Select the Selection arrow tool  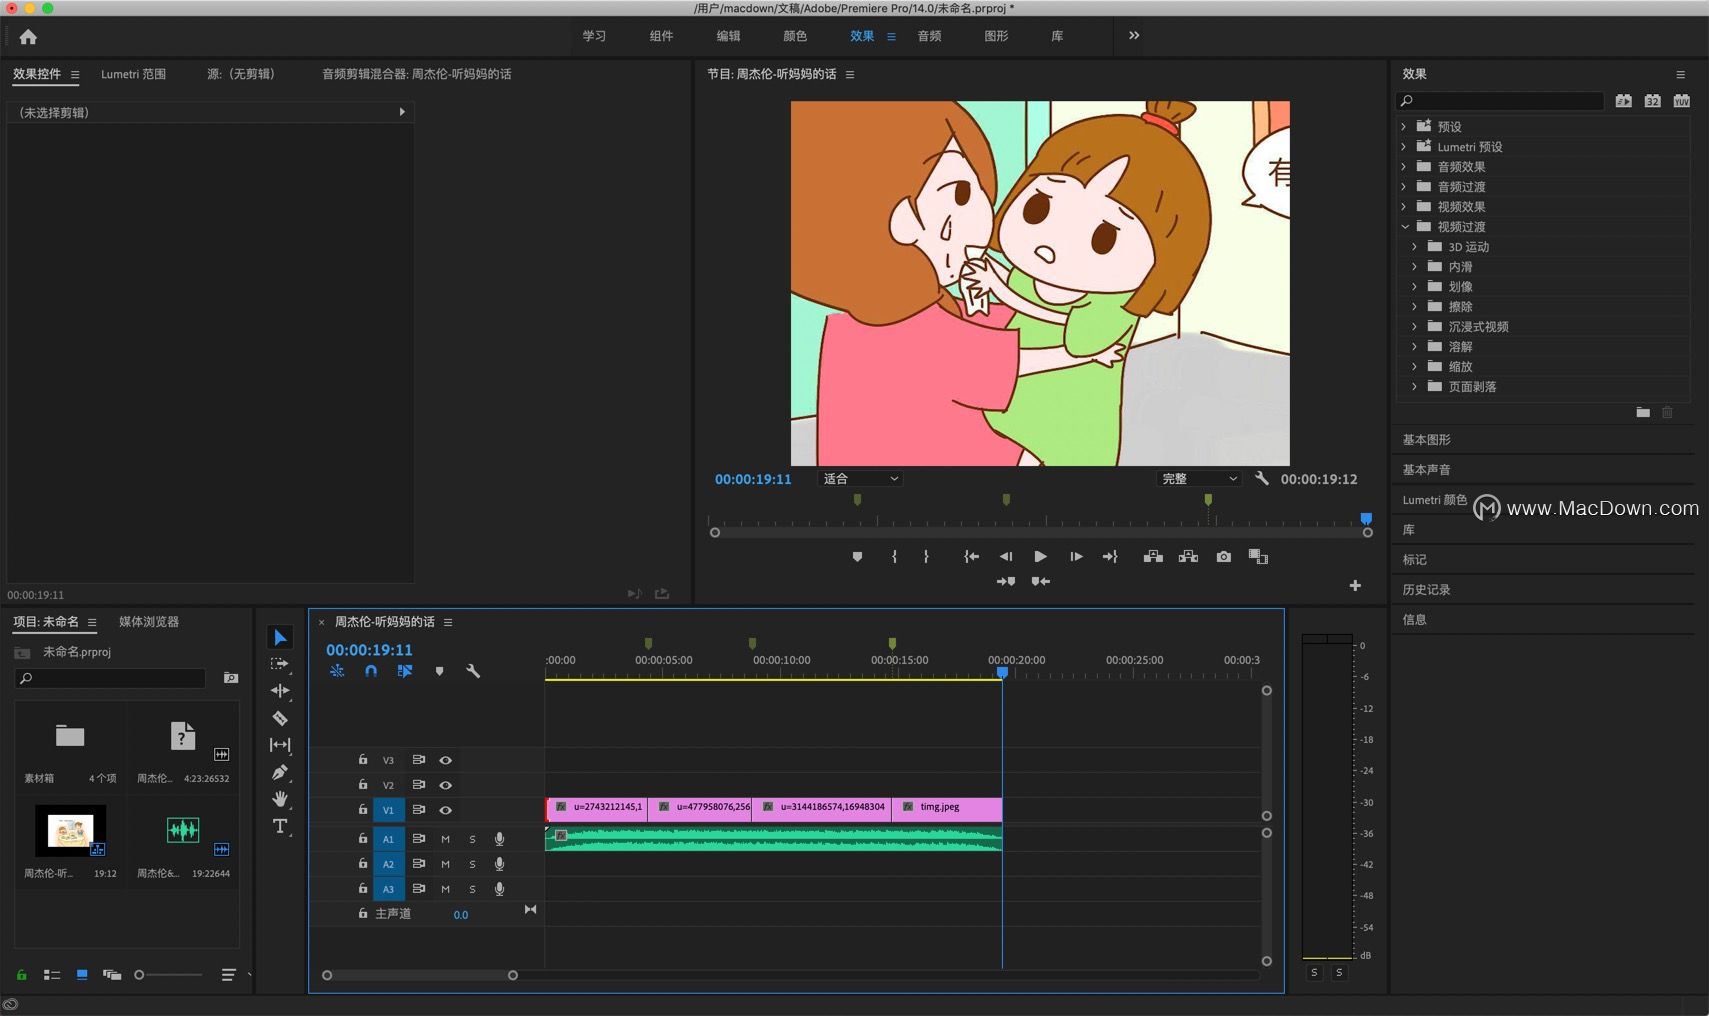pos(280,638)
